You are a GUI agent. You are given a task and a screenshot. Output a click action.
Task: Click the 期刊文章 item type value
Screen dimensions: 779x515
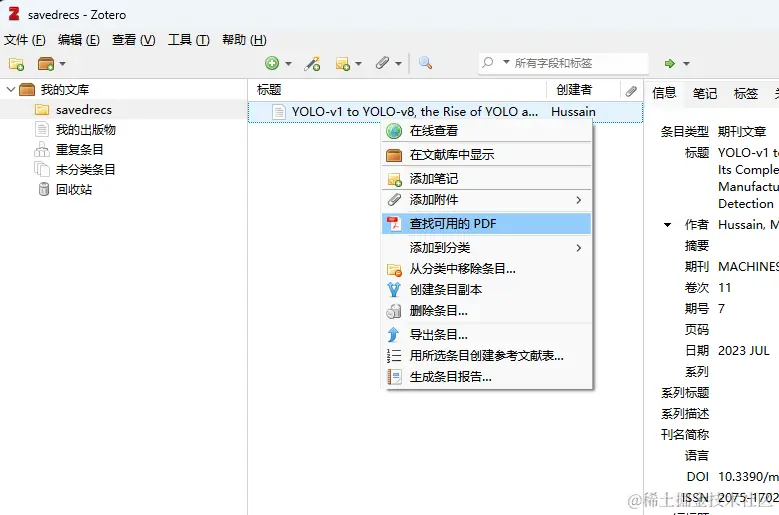[742, 132]
